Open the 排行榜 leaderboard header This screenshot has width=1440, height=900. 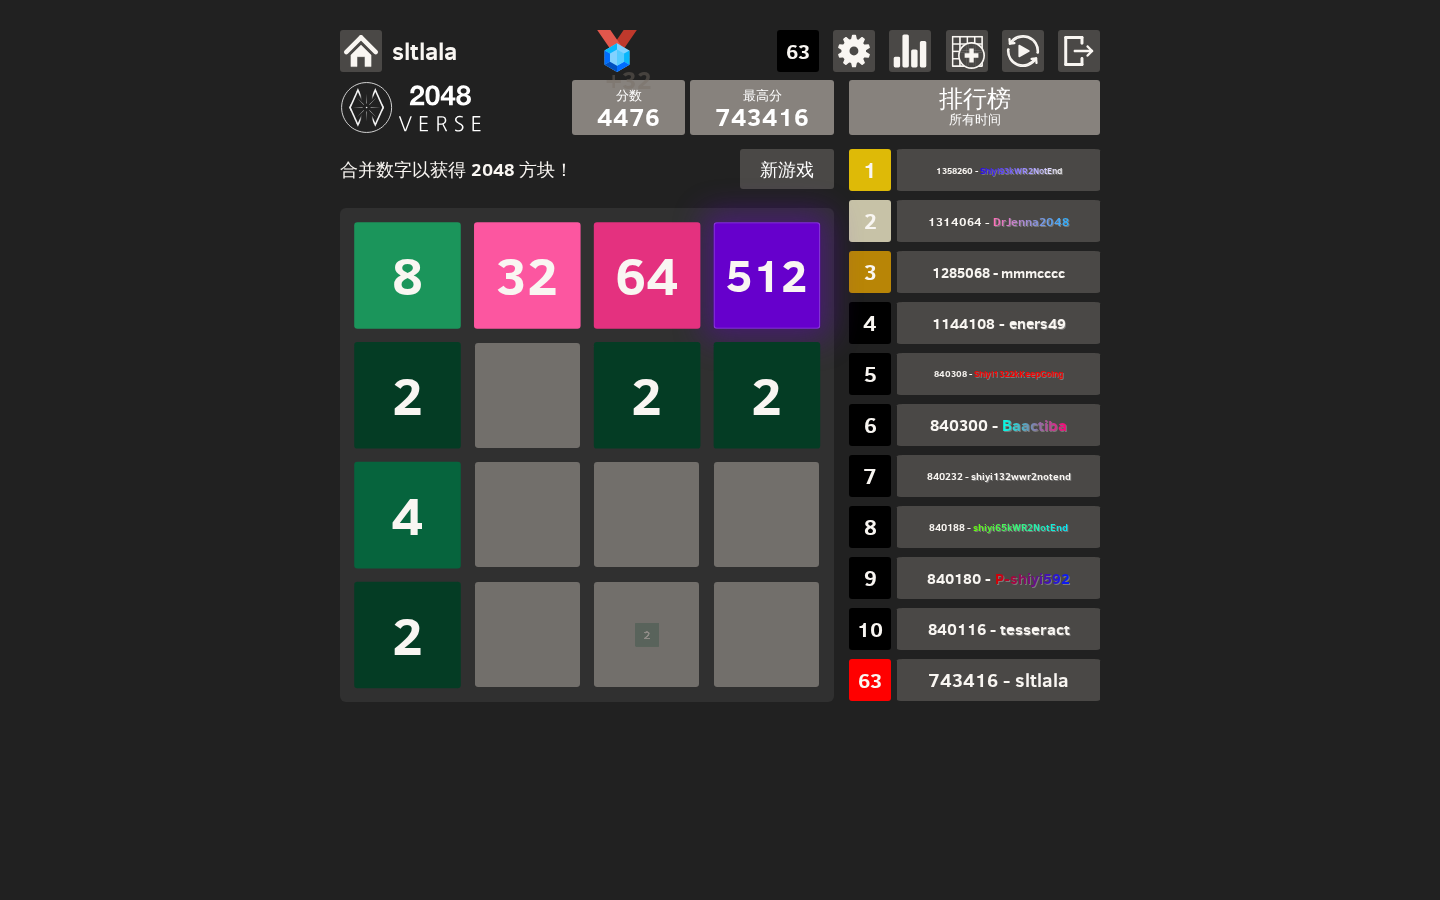(x=974, y=107)
